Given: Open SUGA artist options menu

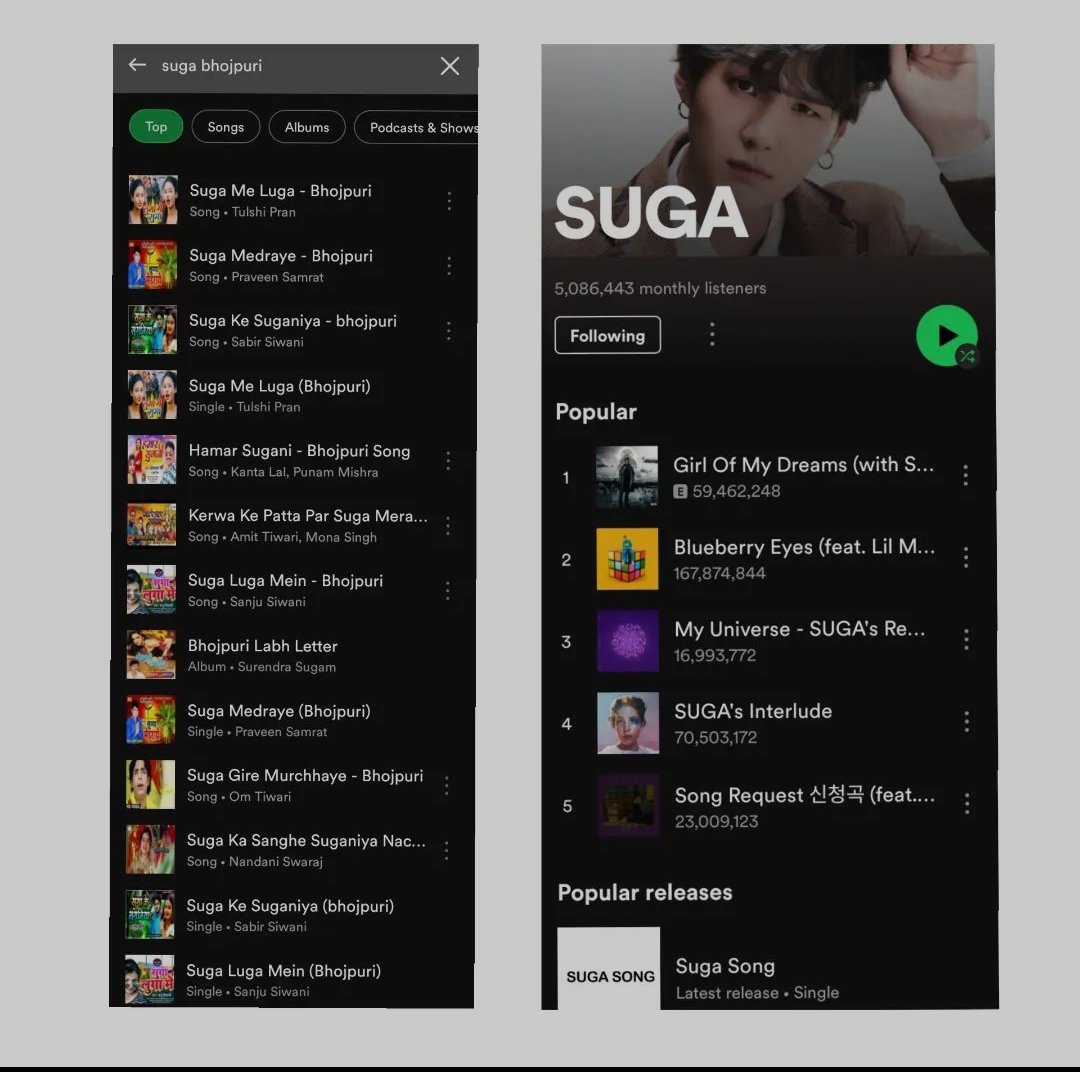Looking at the screenshot, I should click(712, 335).
